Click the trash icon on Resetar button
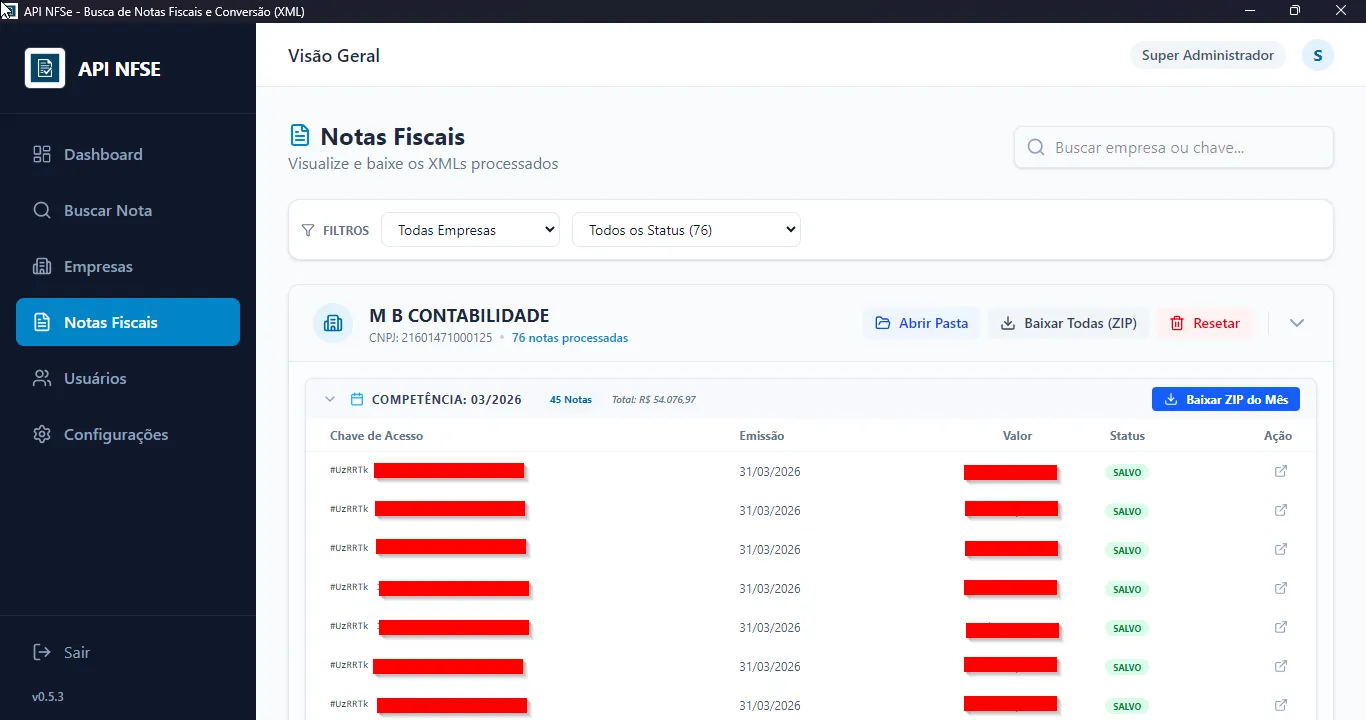Image resolution: width=1366 pixels, height=720 pixels. (1177, 323)
